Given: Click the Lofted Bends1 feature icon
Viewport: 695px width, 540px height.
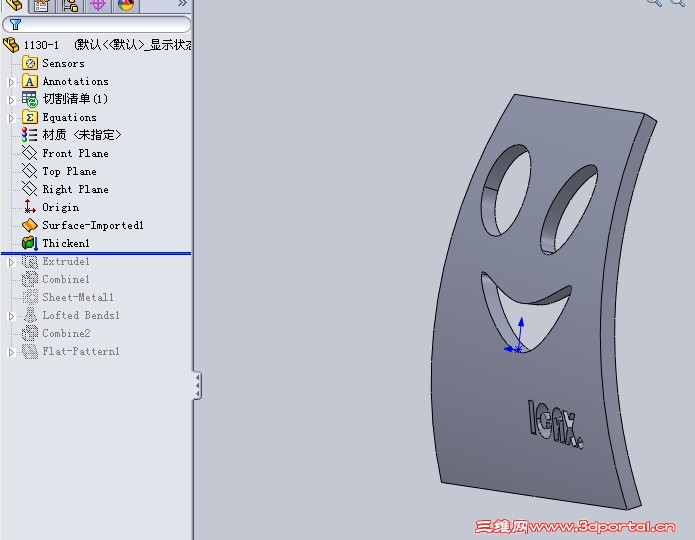Looking at the screenshot, I should pyautogui.click(x=30, y=315).
